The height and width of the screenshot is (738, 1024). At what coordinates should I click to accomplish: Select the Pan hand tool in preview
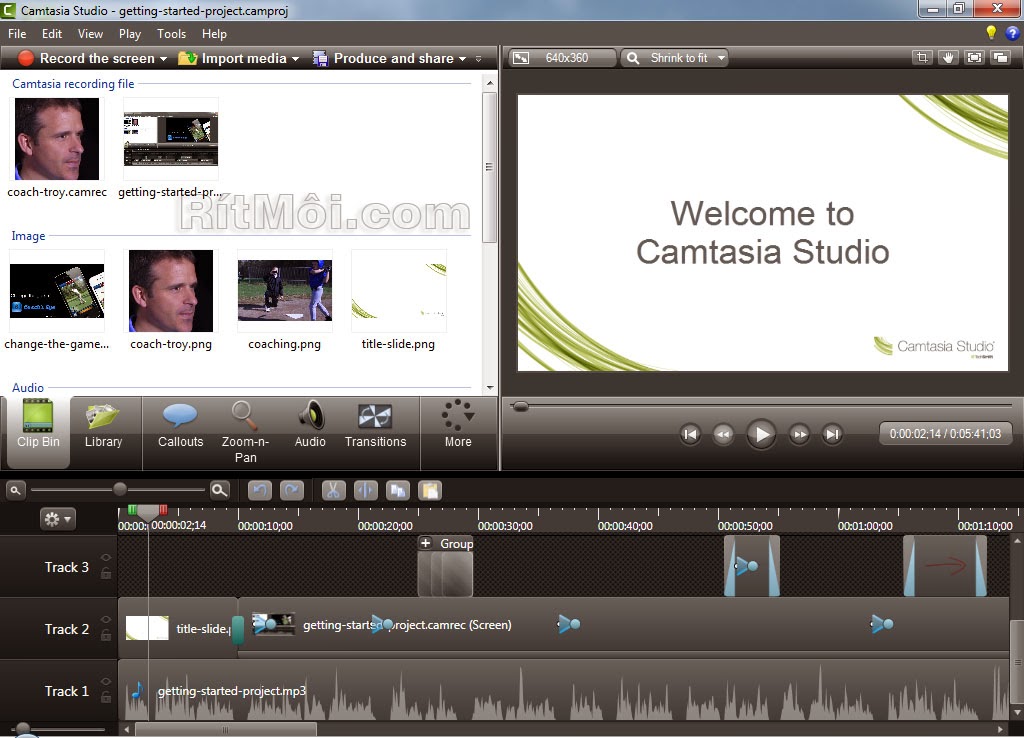[948, 57]
